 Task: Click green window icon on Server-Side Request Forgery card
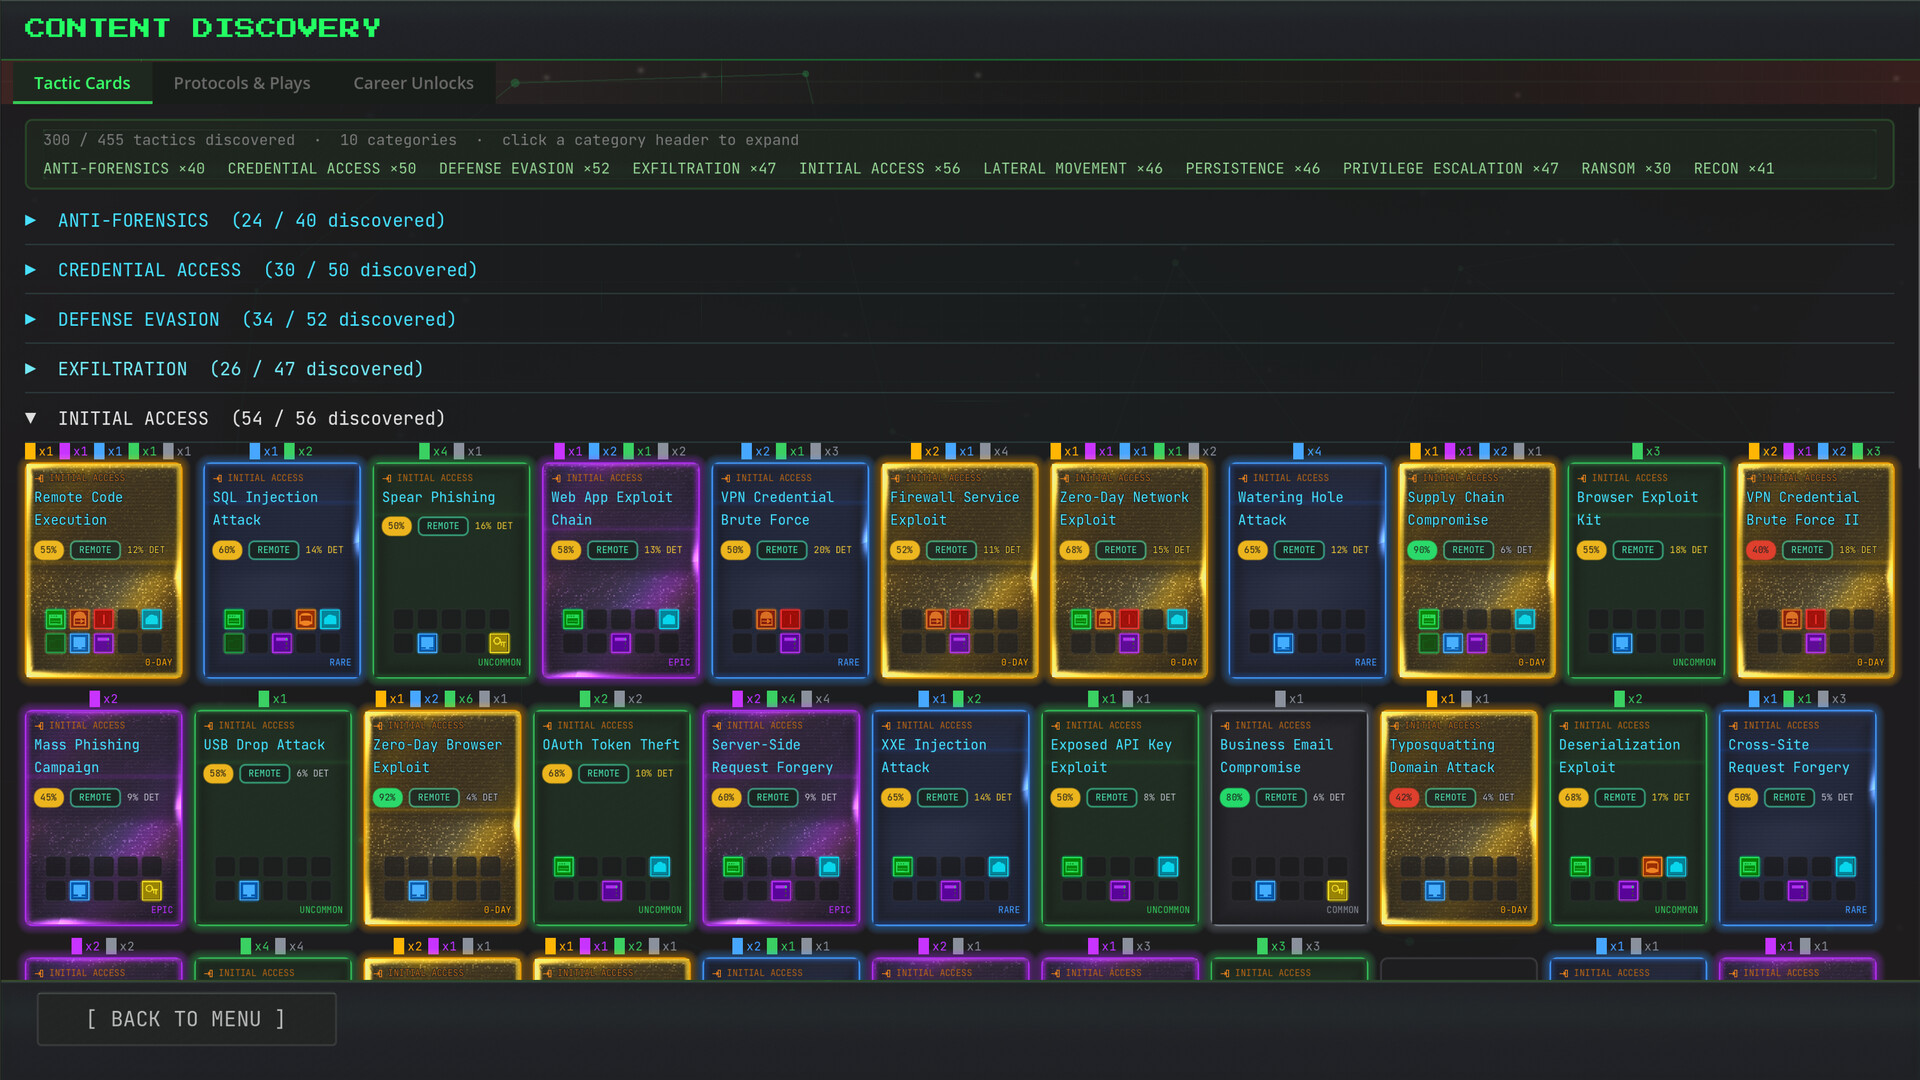point(733,867)
